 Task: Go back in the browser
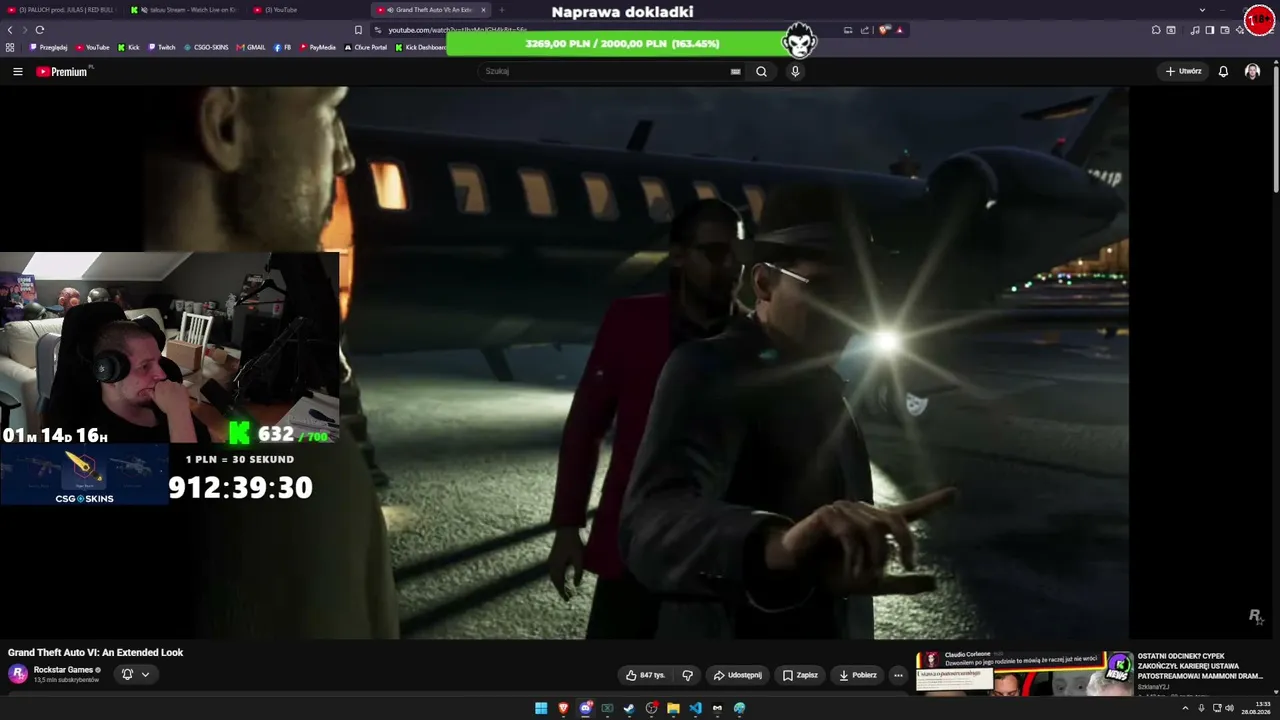point(10,30)
